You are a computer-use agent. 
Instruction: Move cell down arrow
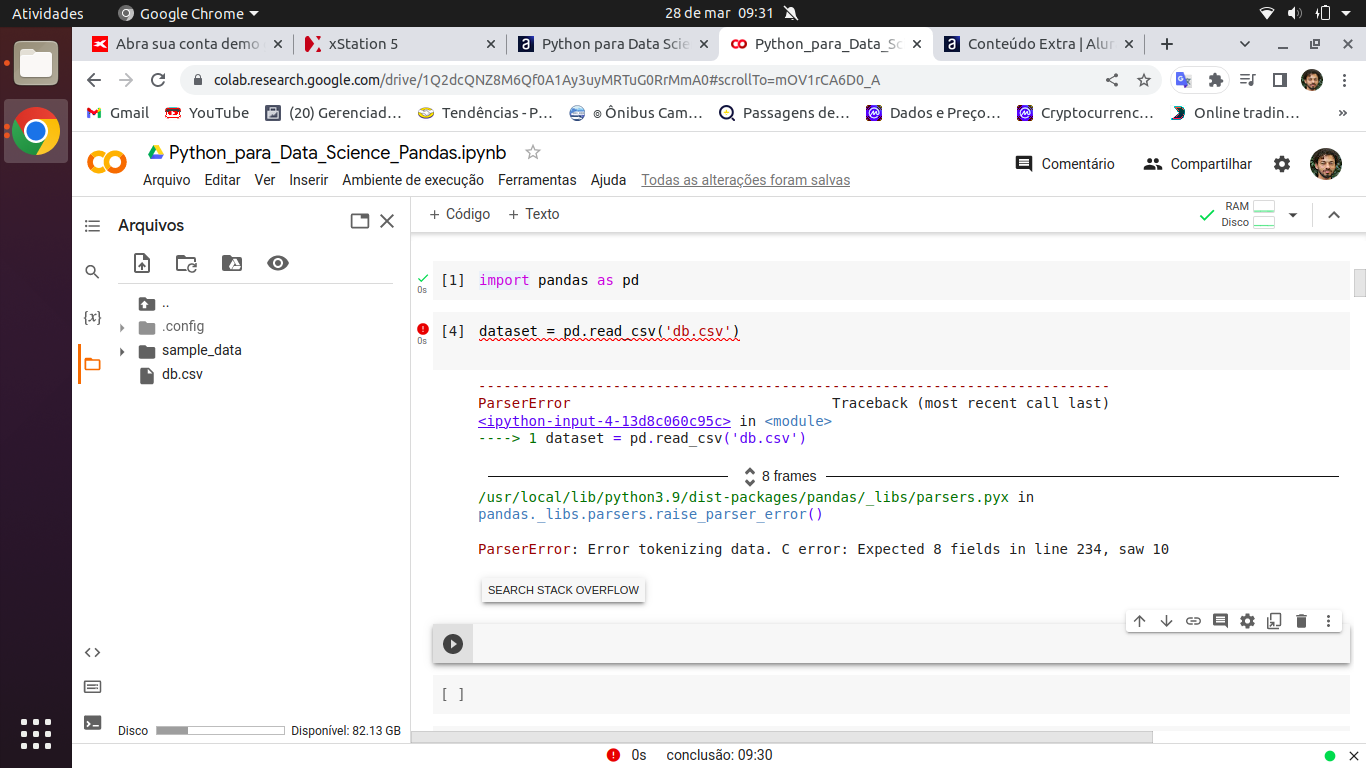tap(1166, 621)
